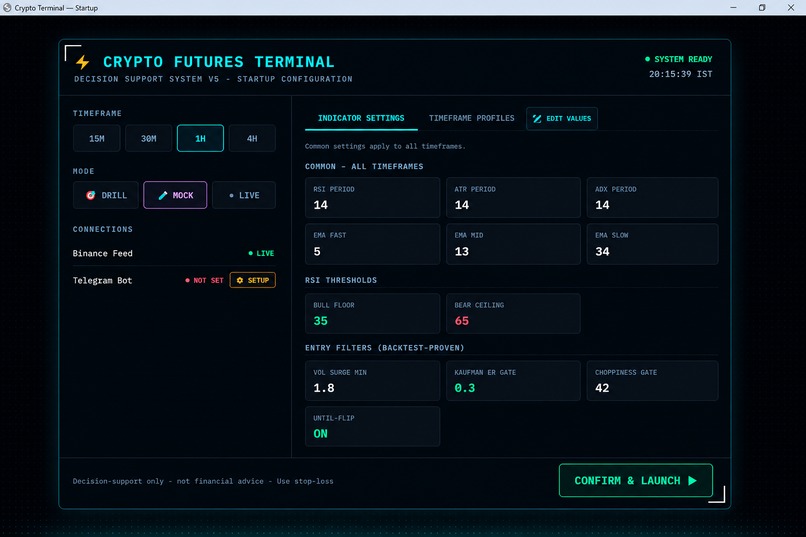Open the Indicator Settings tab
Screen dimensions: 806x537
click(x=361, y=118)
